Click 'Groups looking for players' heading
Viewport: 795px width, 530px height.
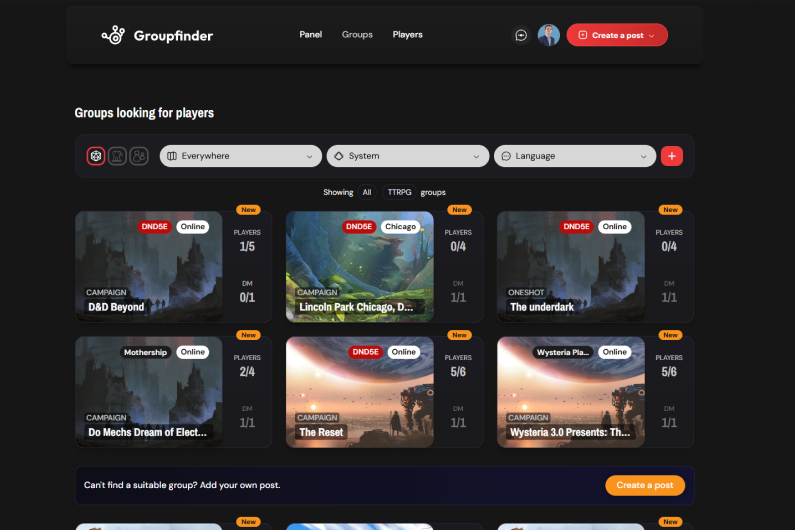144,113
